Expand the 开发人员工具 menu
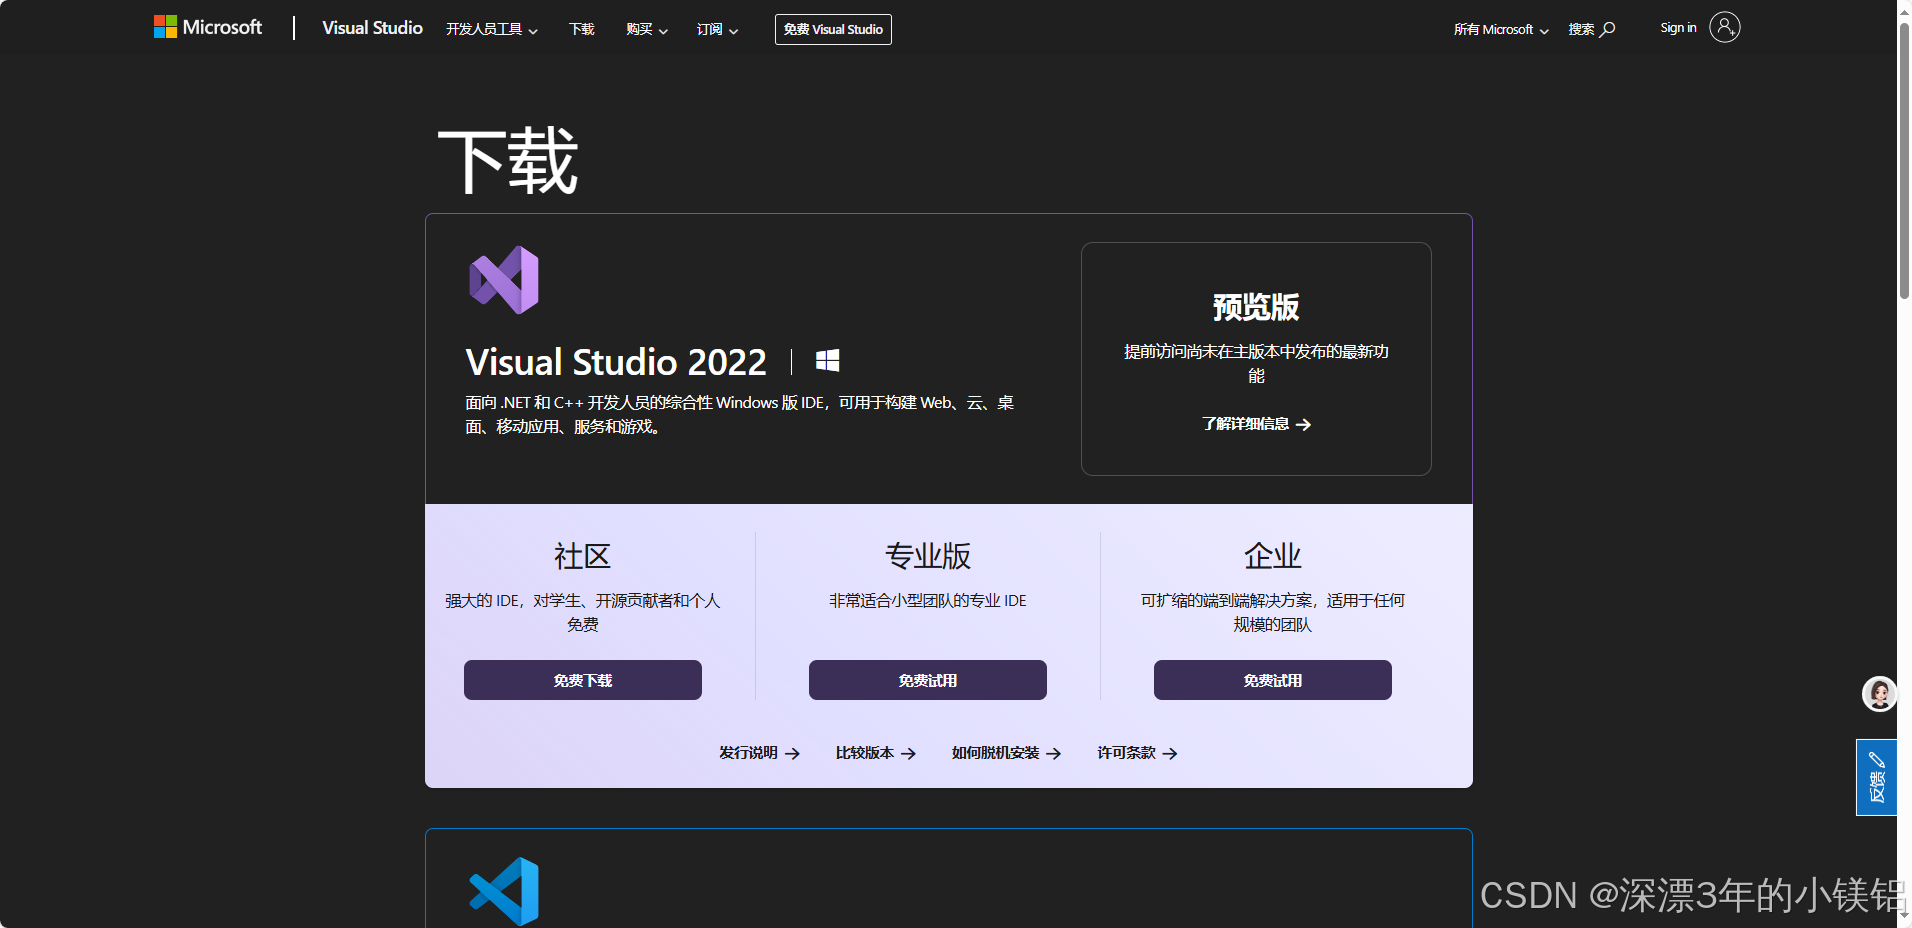The height and width of the screenshot is (928, 1912). [x=491, y=30]
